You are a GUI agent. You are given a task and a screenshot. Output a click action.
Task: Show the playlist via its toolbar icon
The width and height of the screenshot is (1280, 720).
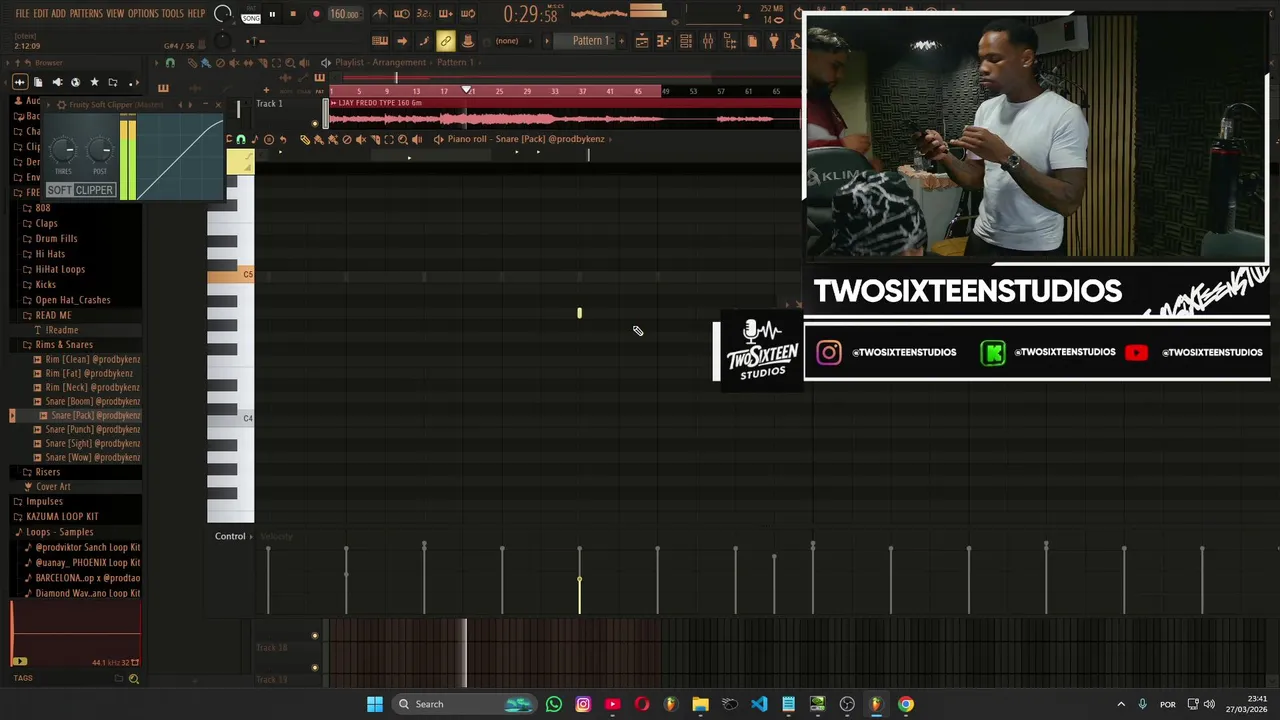pos(642,41)
